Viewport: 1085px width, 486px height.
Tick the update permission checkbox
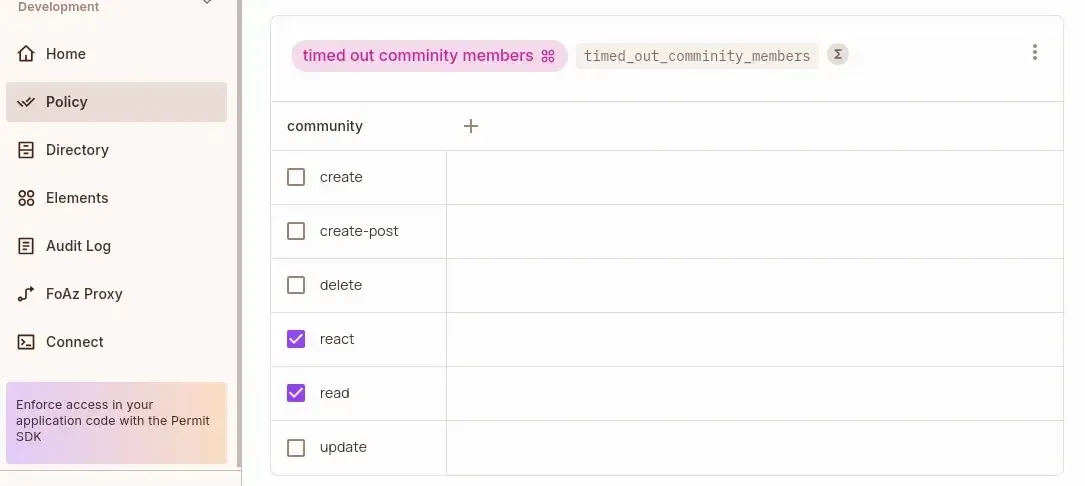(x=296, y=447)
